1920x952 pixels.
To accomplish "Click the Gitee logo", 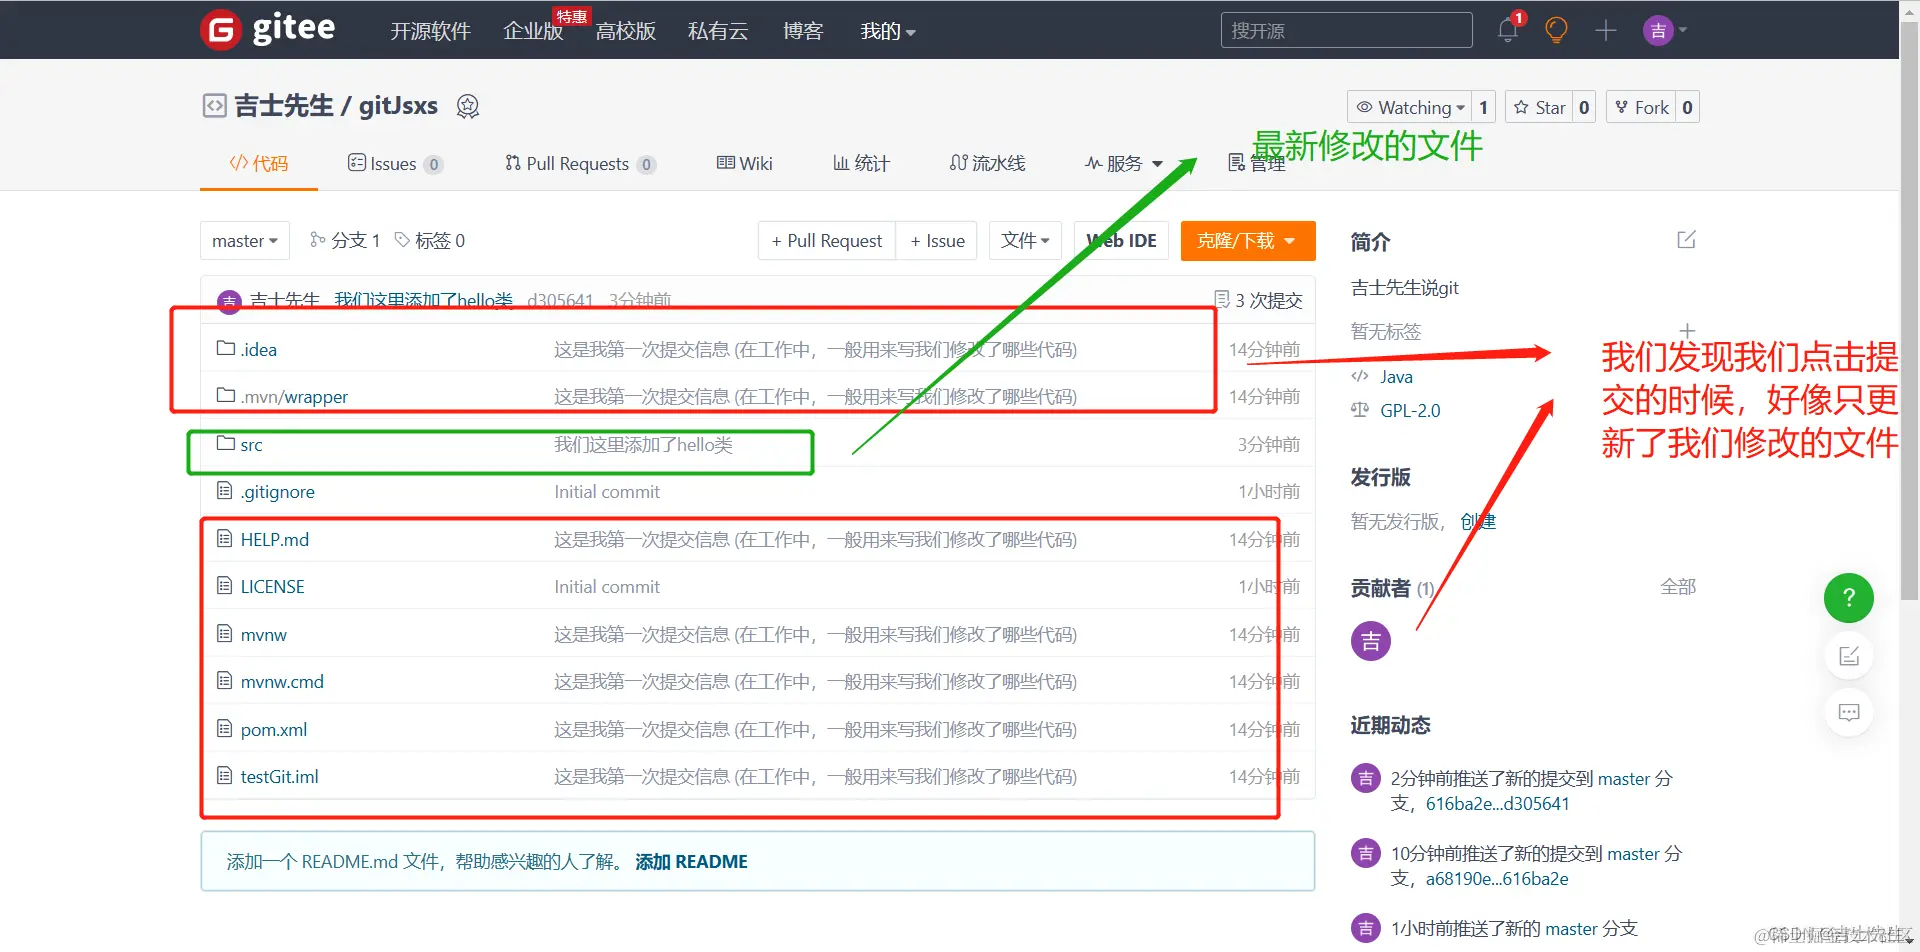I will (268, 29).
